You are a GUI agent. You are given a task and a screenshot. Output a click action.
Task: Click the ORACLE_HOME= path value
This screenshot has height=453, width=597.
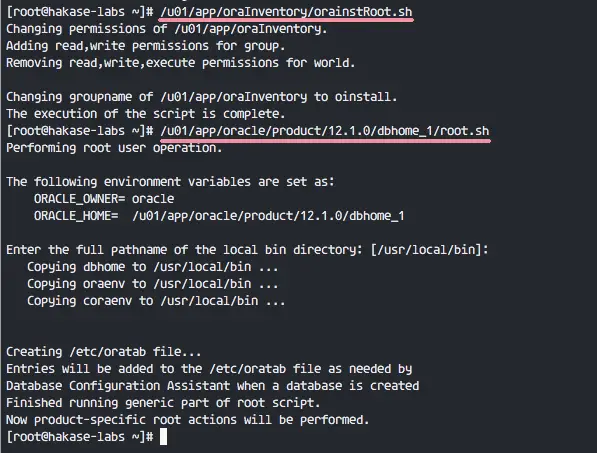pyautogui.click(x=268, y=216)
